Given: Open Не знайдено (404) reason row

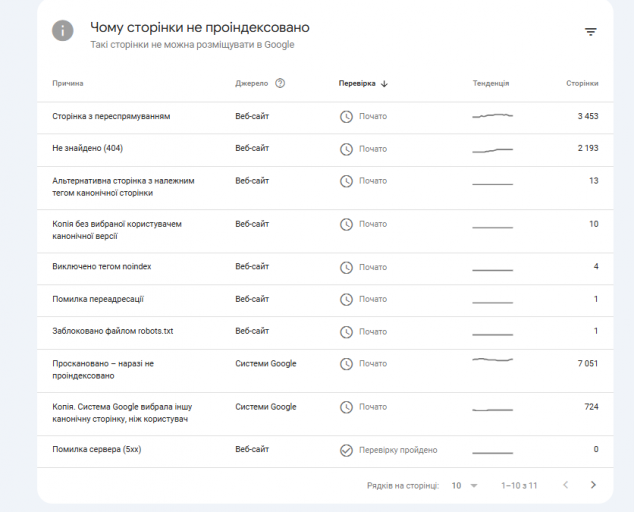Looking at the screenshot, I should click(325, 150).
